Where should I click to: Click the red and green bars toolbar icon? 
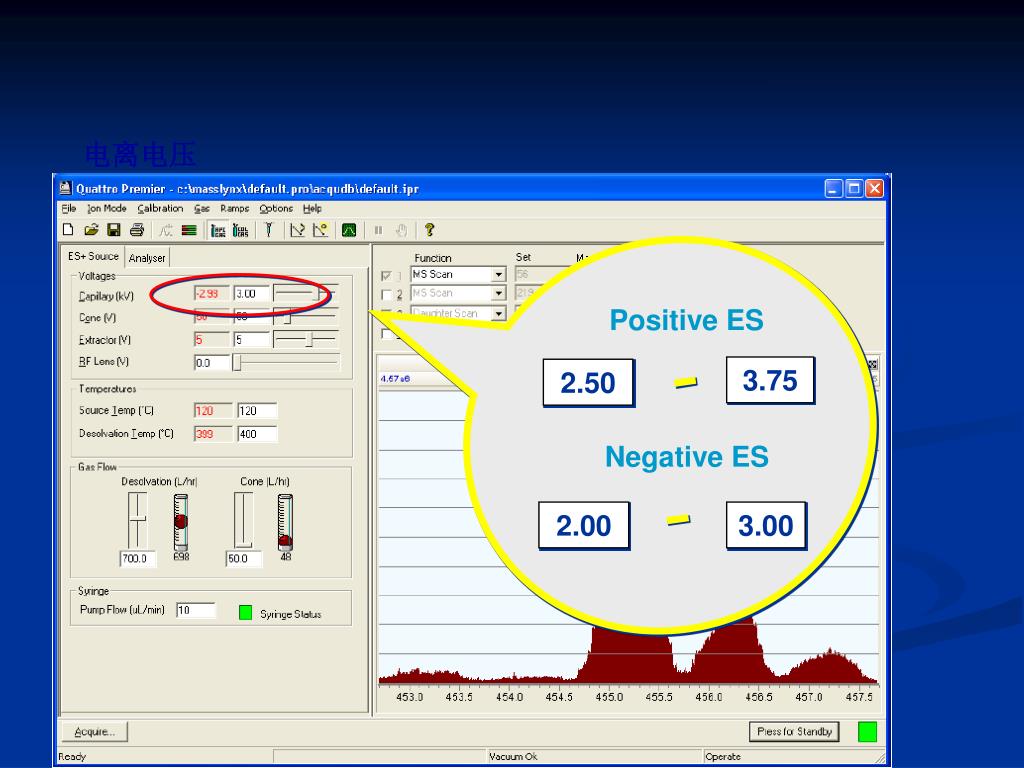189,230
